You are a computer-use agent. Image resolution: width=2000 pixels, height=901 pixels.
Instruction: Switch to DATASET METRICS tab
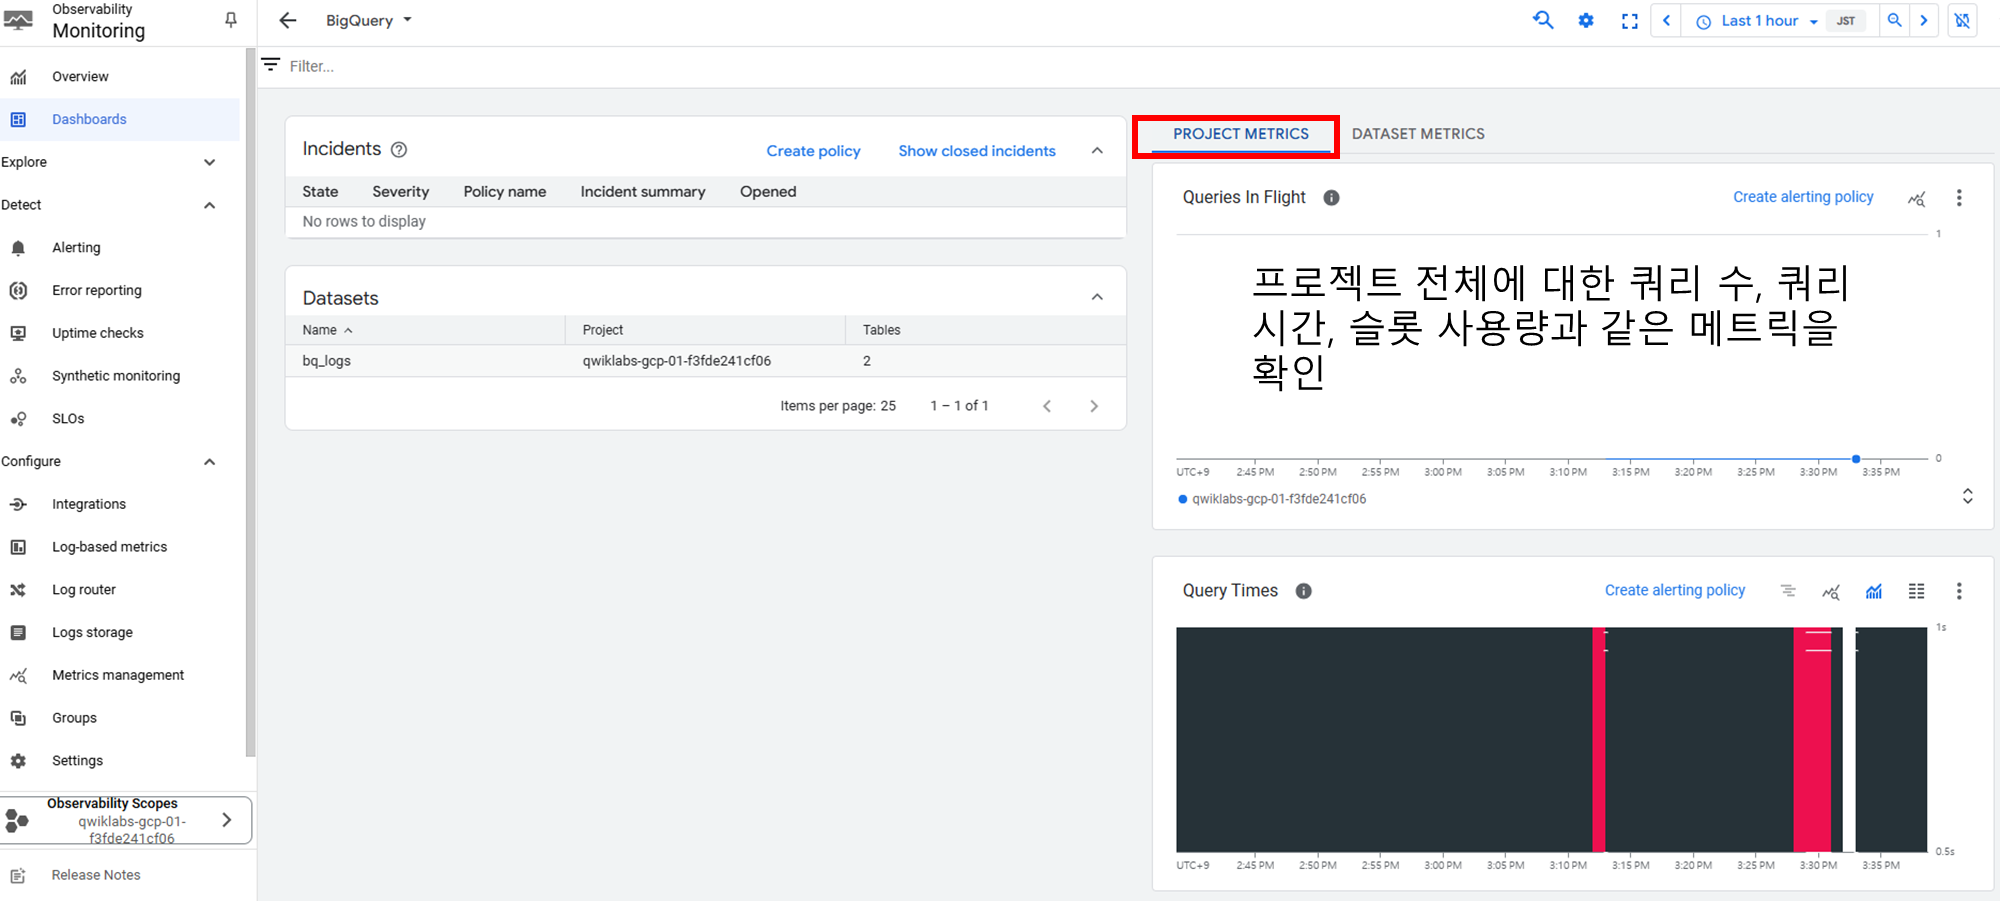1418,134
